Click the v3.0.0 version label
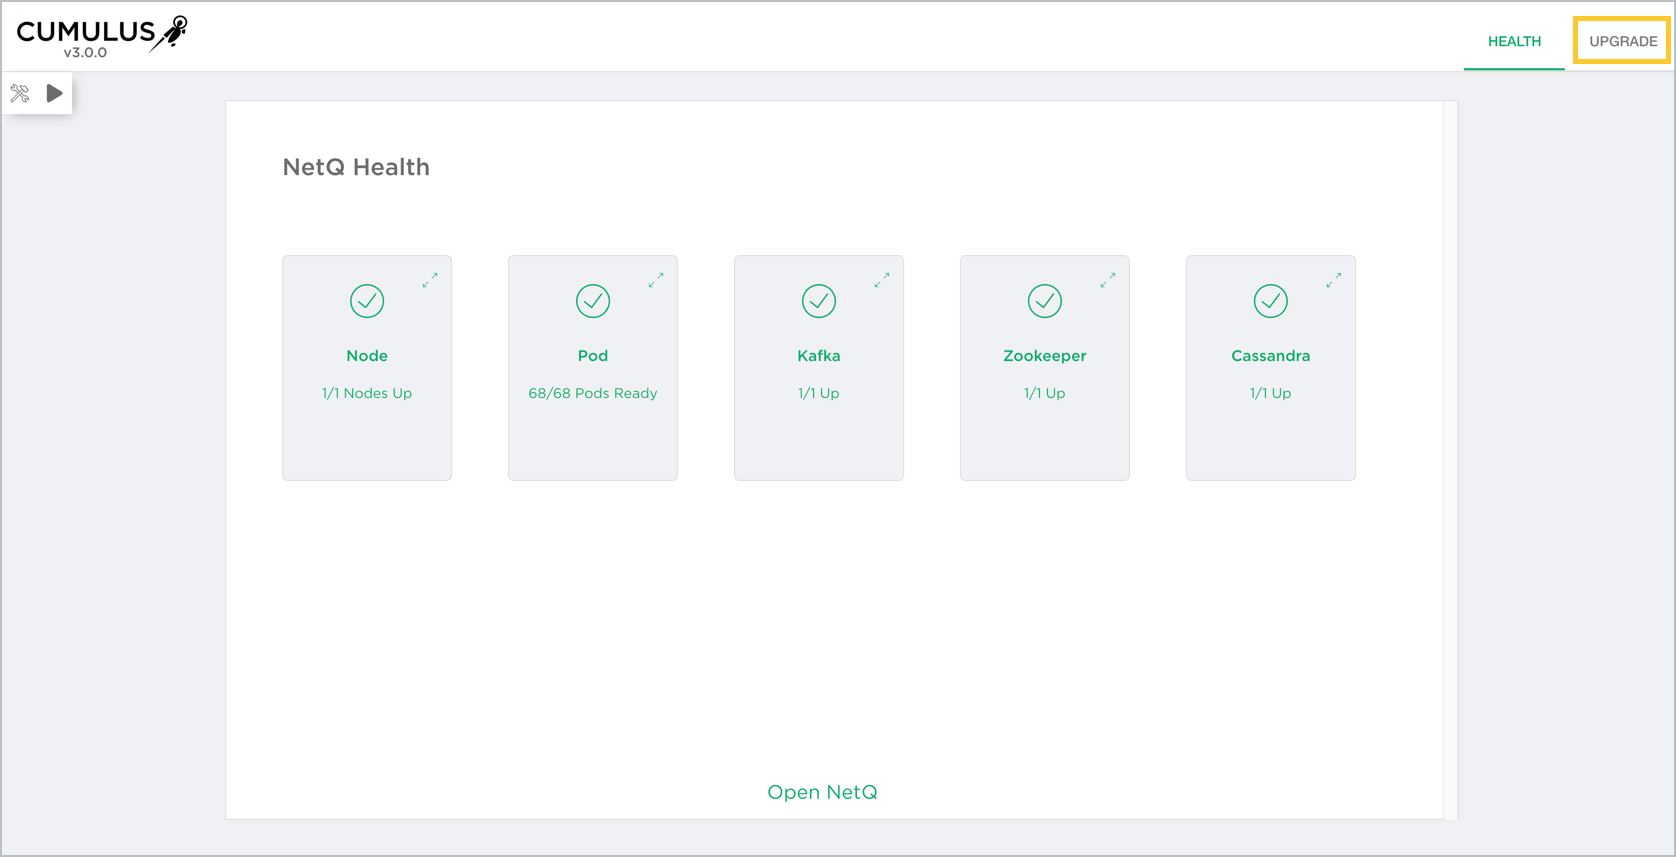 coord(85,53)
